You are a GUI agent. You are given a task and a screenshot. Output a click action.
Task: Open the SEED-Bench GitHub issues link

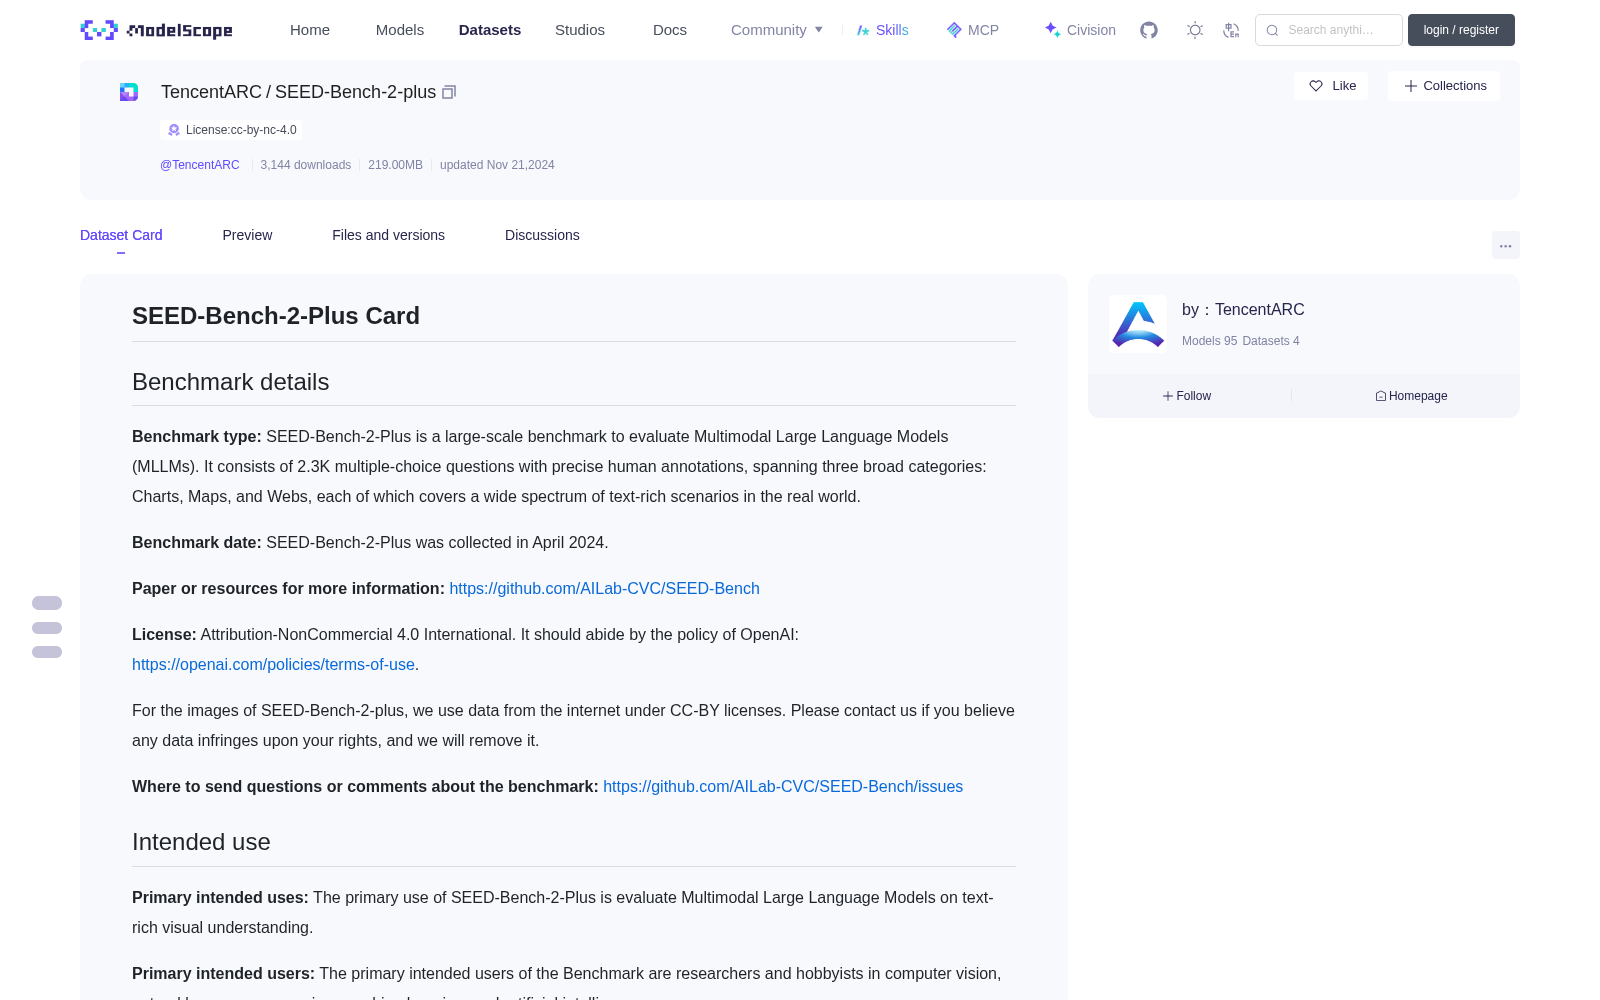point(783,786)
